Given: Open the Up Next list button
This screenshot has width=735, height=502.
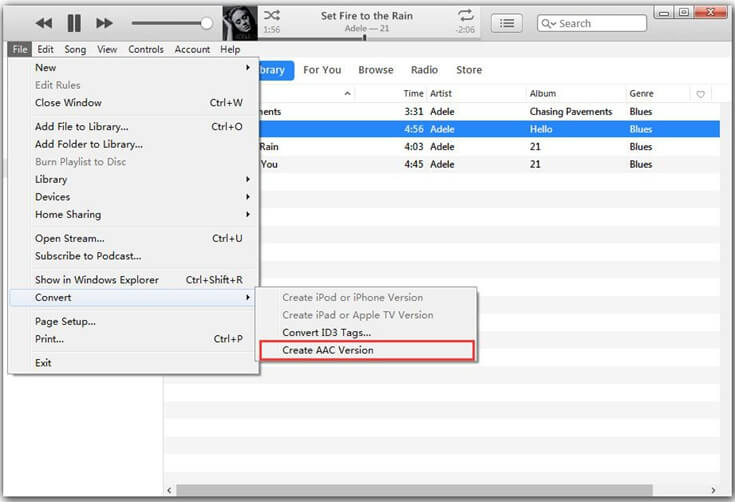Looking at the screenshot, I should tap(507, 23).
